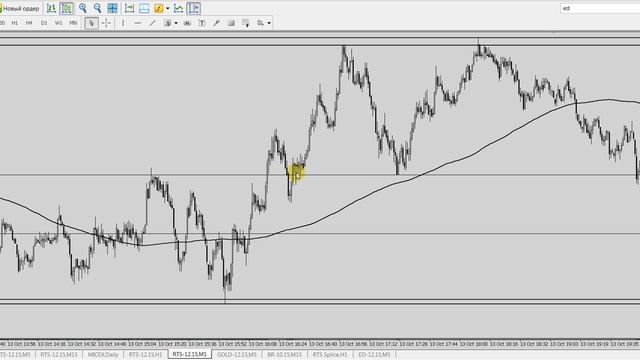This screenshot has width=640, height=360.
Task: Toggle chart shift from right edge
Action: coord(144,8)
